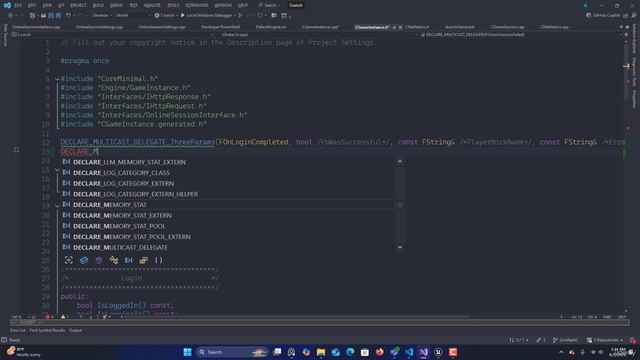The image size is (640, 360).
Task: Click DECLARE_MULTICAST_DELEGATE_ThreeParams macro on line 12
Action: (138, 142)
